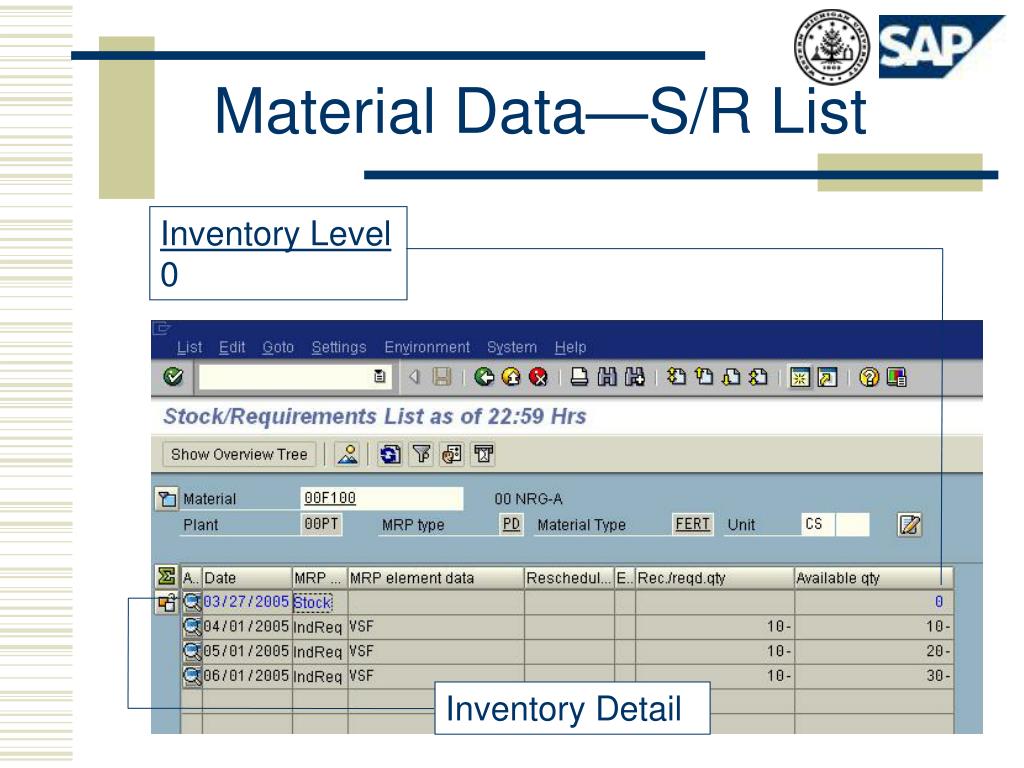Click the person icon beside Show Overview Tree
Viewport: 1024px width, 768px height.
point(348,454)
